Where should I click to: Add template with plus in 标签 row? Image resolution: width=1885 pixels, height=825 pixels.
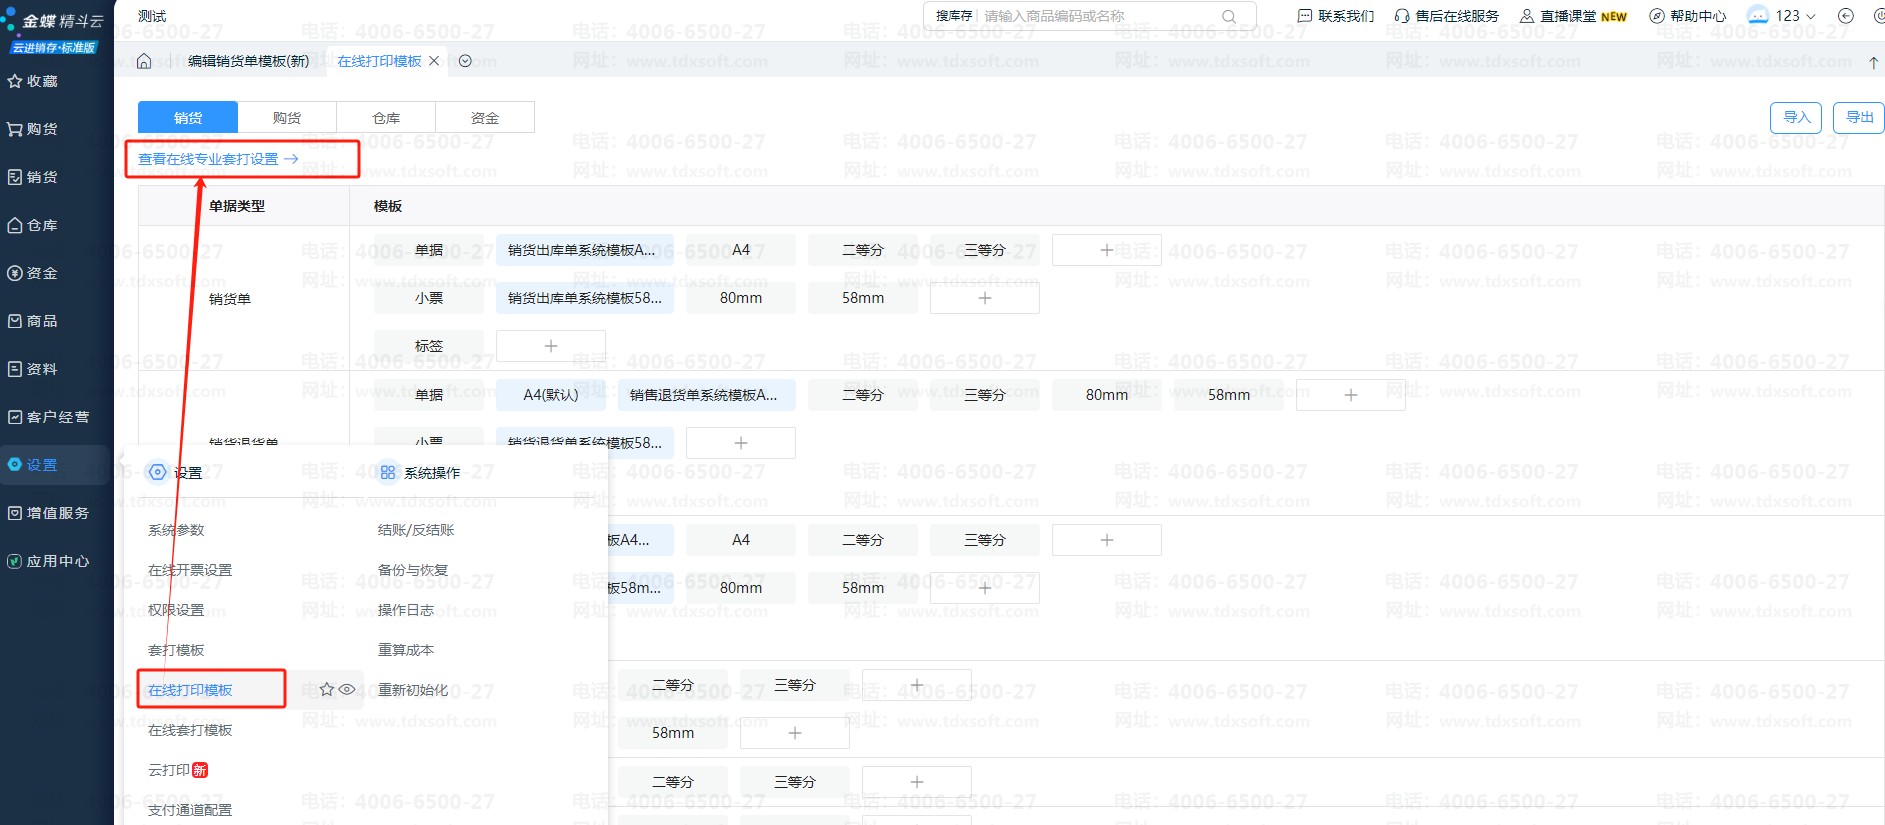click(x=551, y=346)
